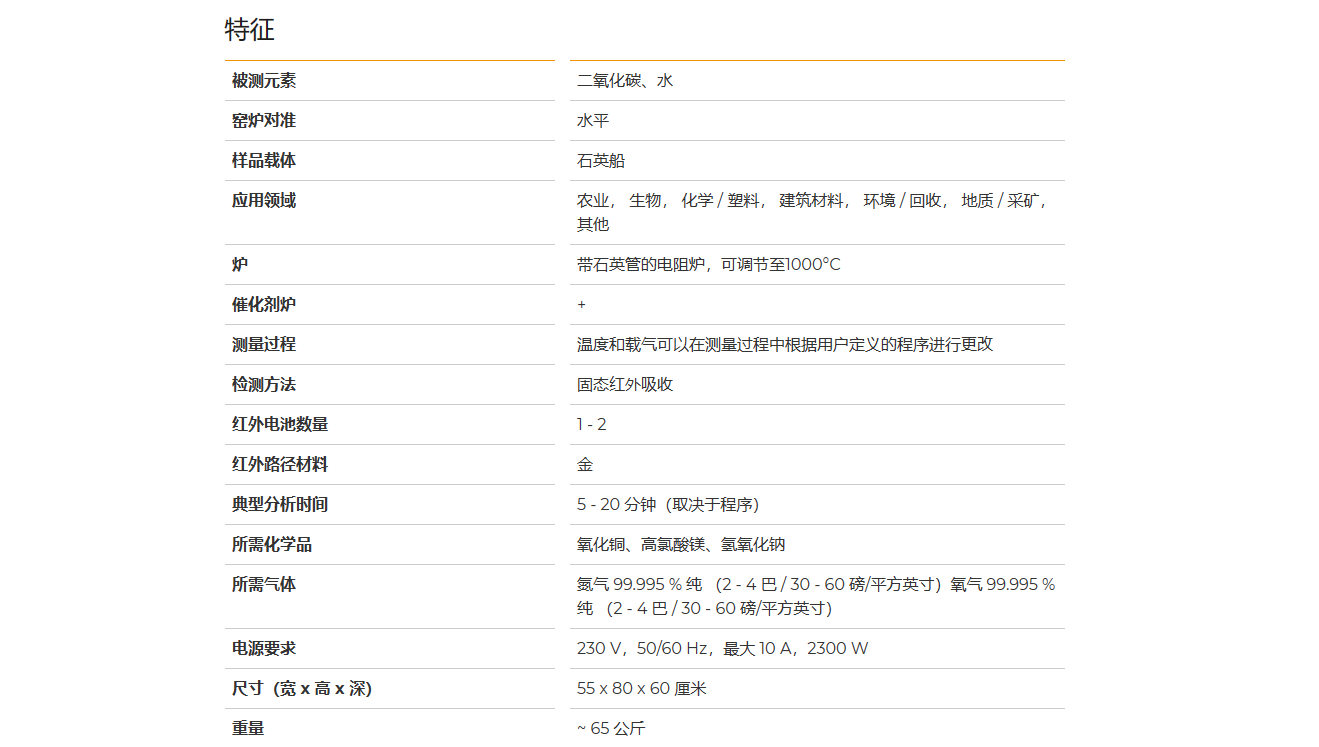The width and height of the screenshot is (1319, 747).
Task: Click the 红外电池数量 row label
Action: click(279, 425)
